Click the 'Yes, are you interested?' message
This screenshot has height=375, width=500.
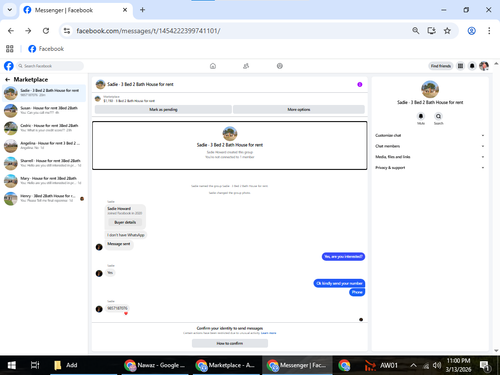click(343, 256)
